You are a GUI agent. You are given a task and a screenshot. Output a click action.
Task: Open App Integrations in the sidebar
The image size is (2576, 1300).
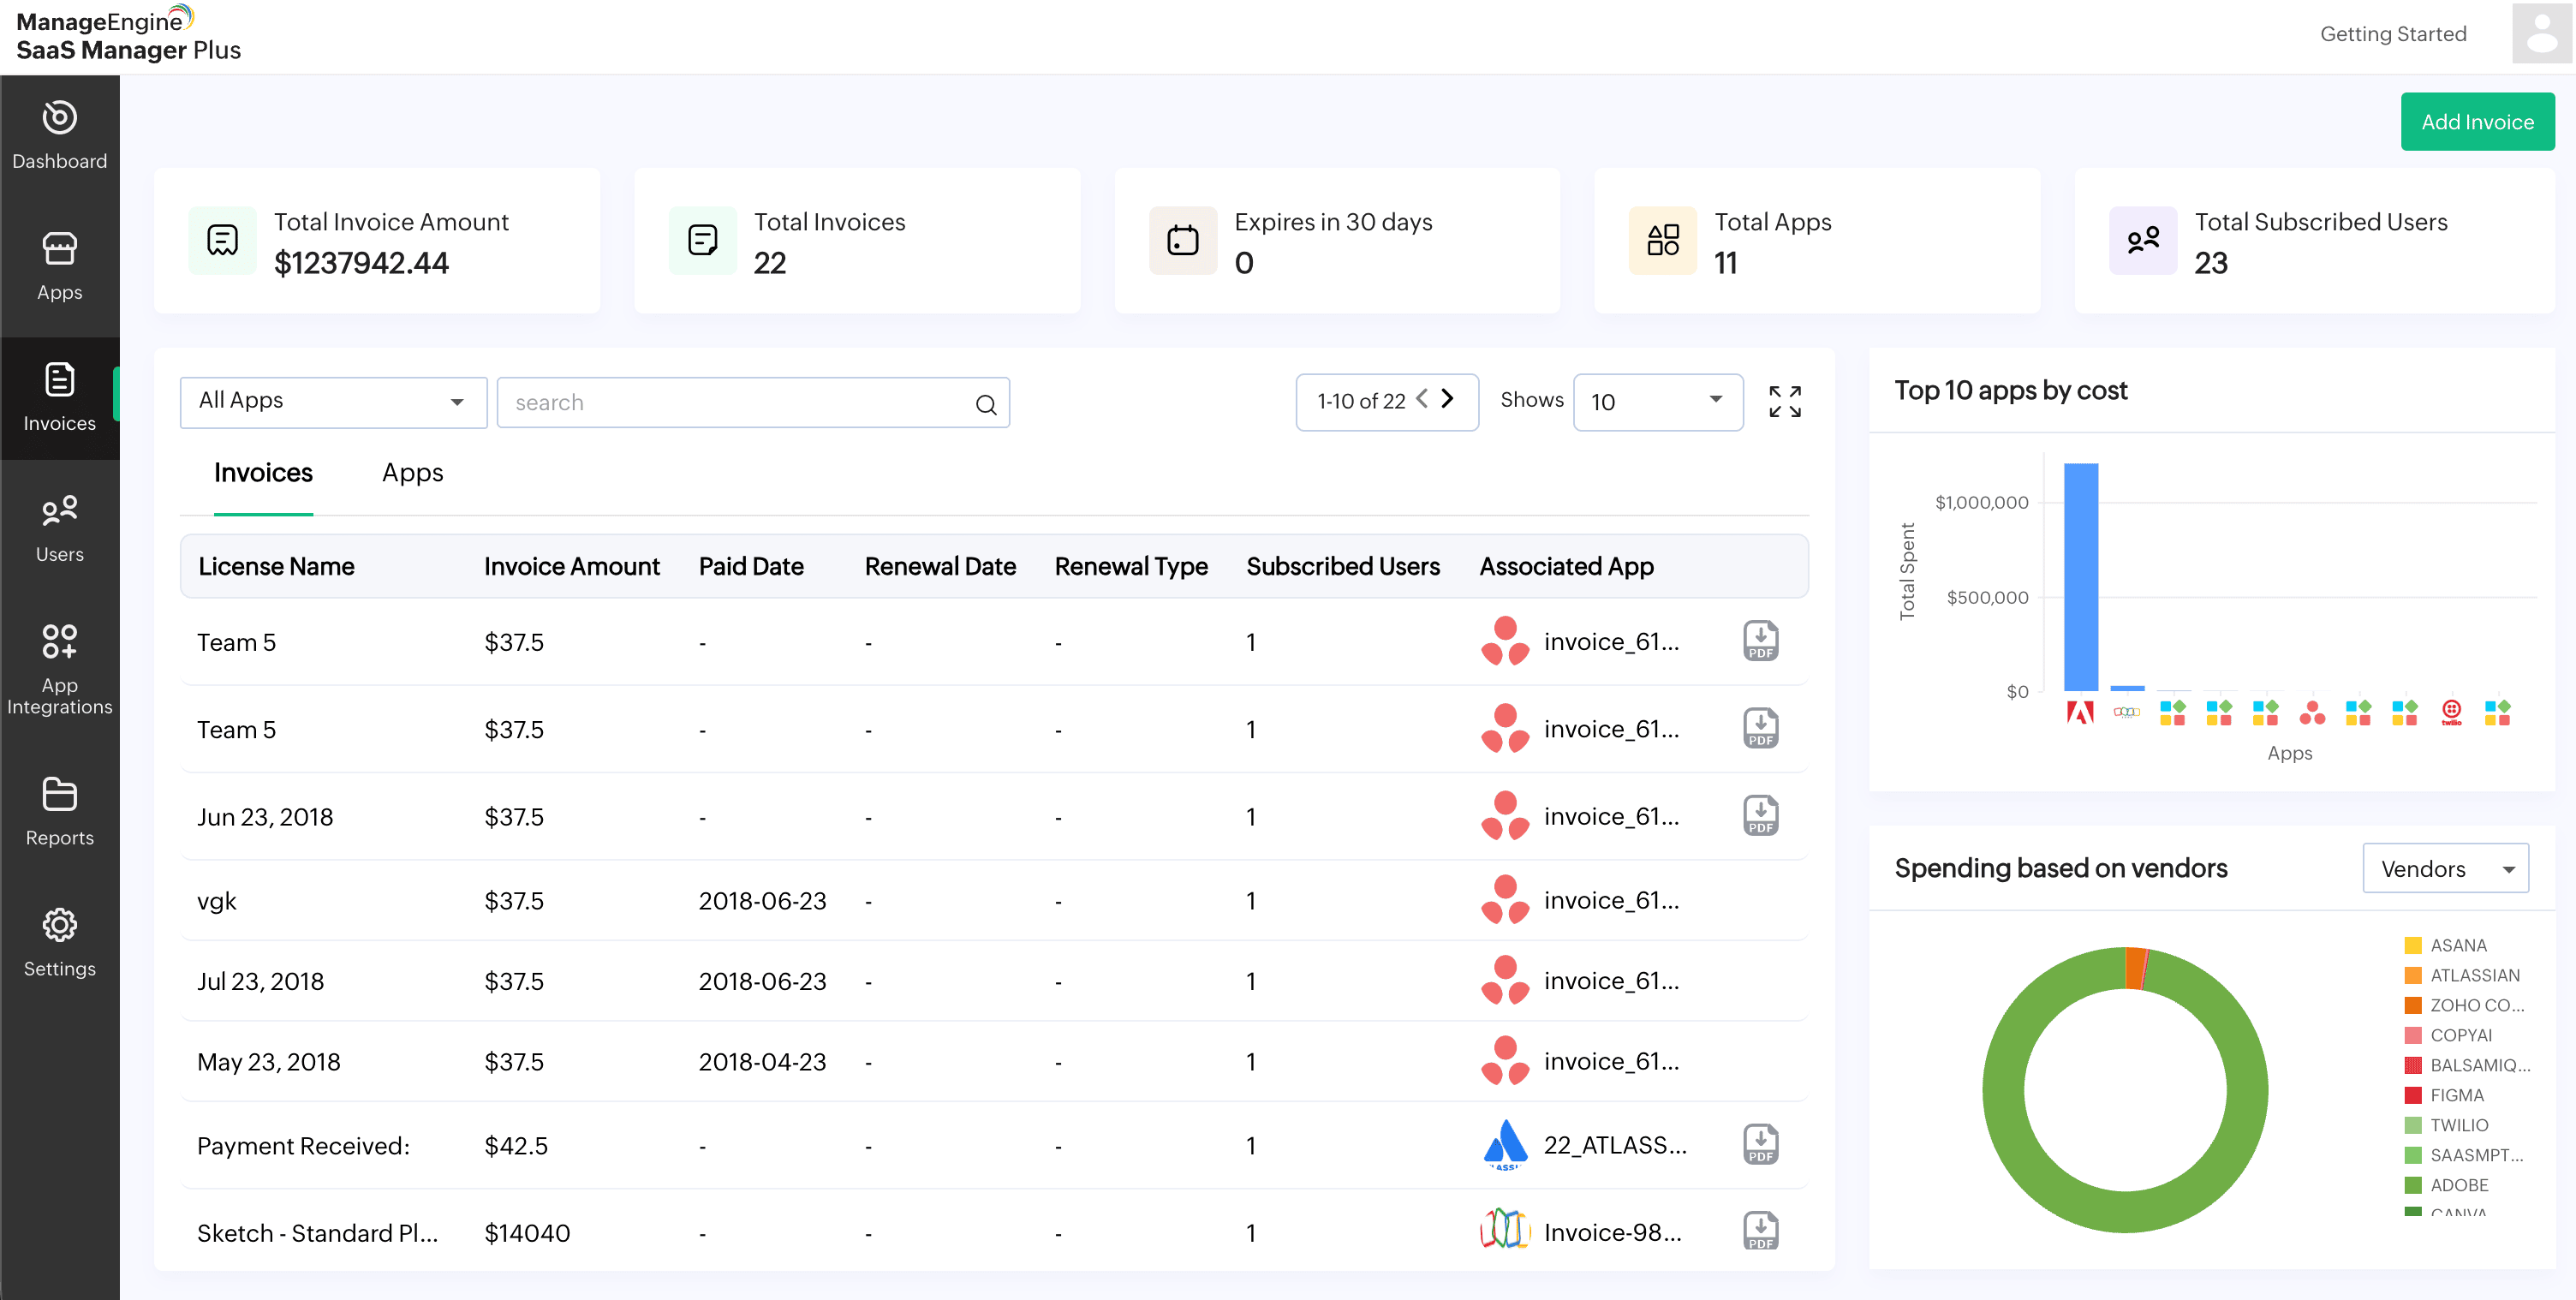point(59,669)
